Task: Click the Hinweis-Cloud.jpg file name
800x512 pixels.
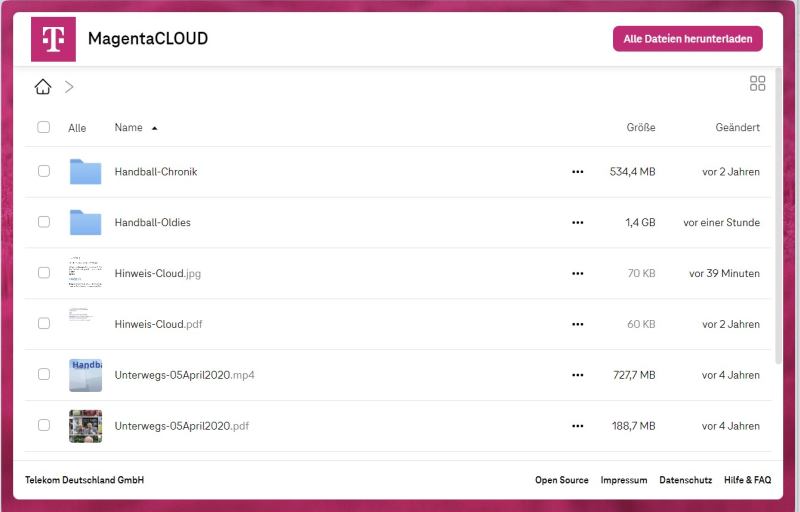Action: pyautogui.click(x=158, y=273)
